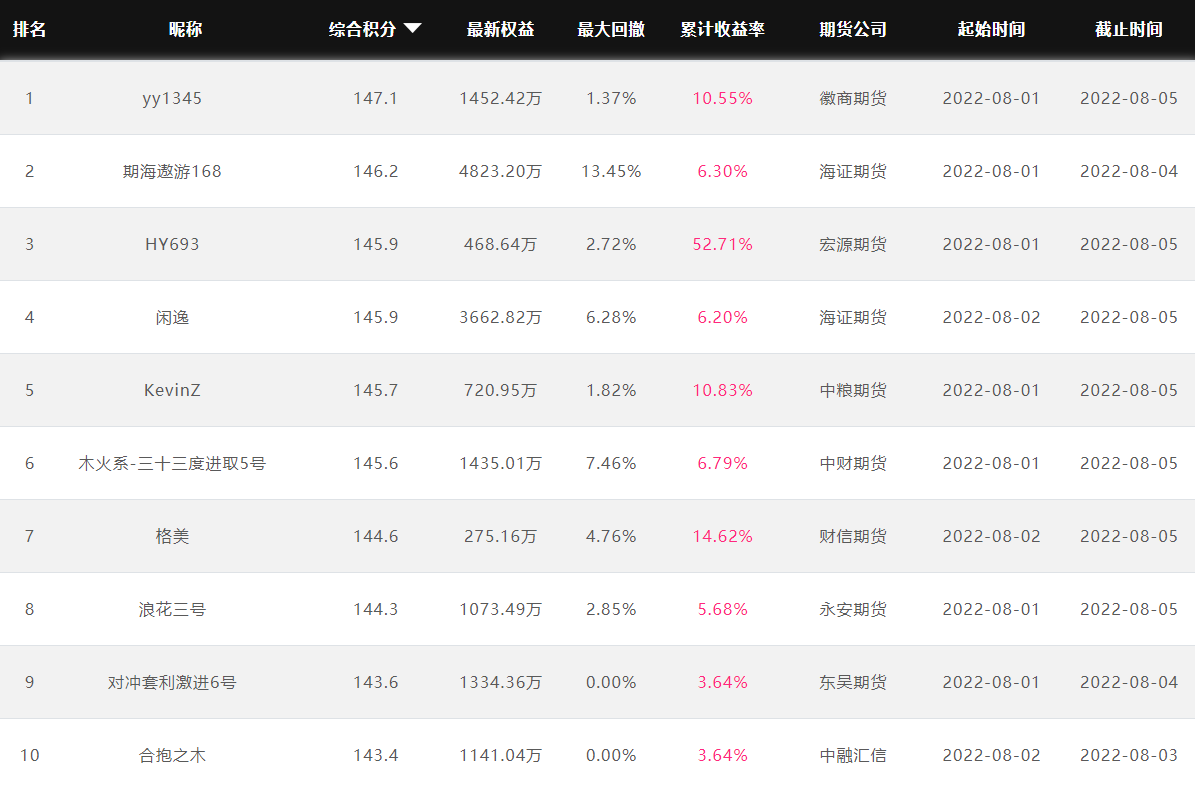Click equity 468.64万
Screen dimensions: 1195x787
[x=501, y=244]
